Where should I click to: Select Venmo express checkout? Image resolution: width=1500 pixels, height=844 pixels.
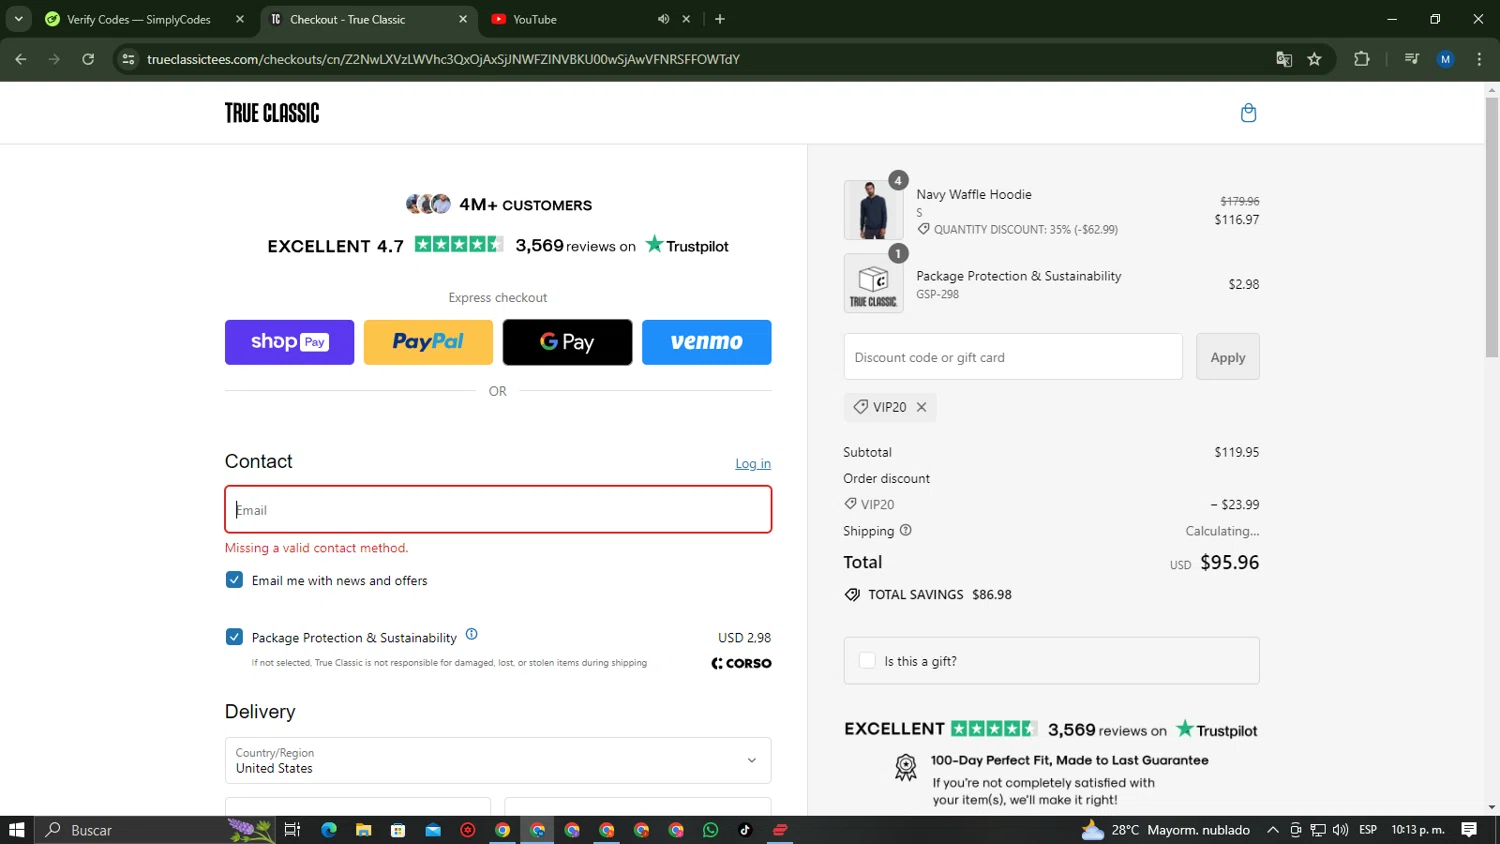[706, 342]
